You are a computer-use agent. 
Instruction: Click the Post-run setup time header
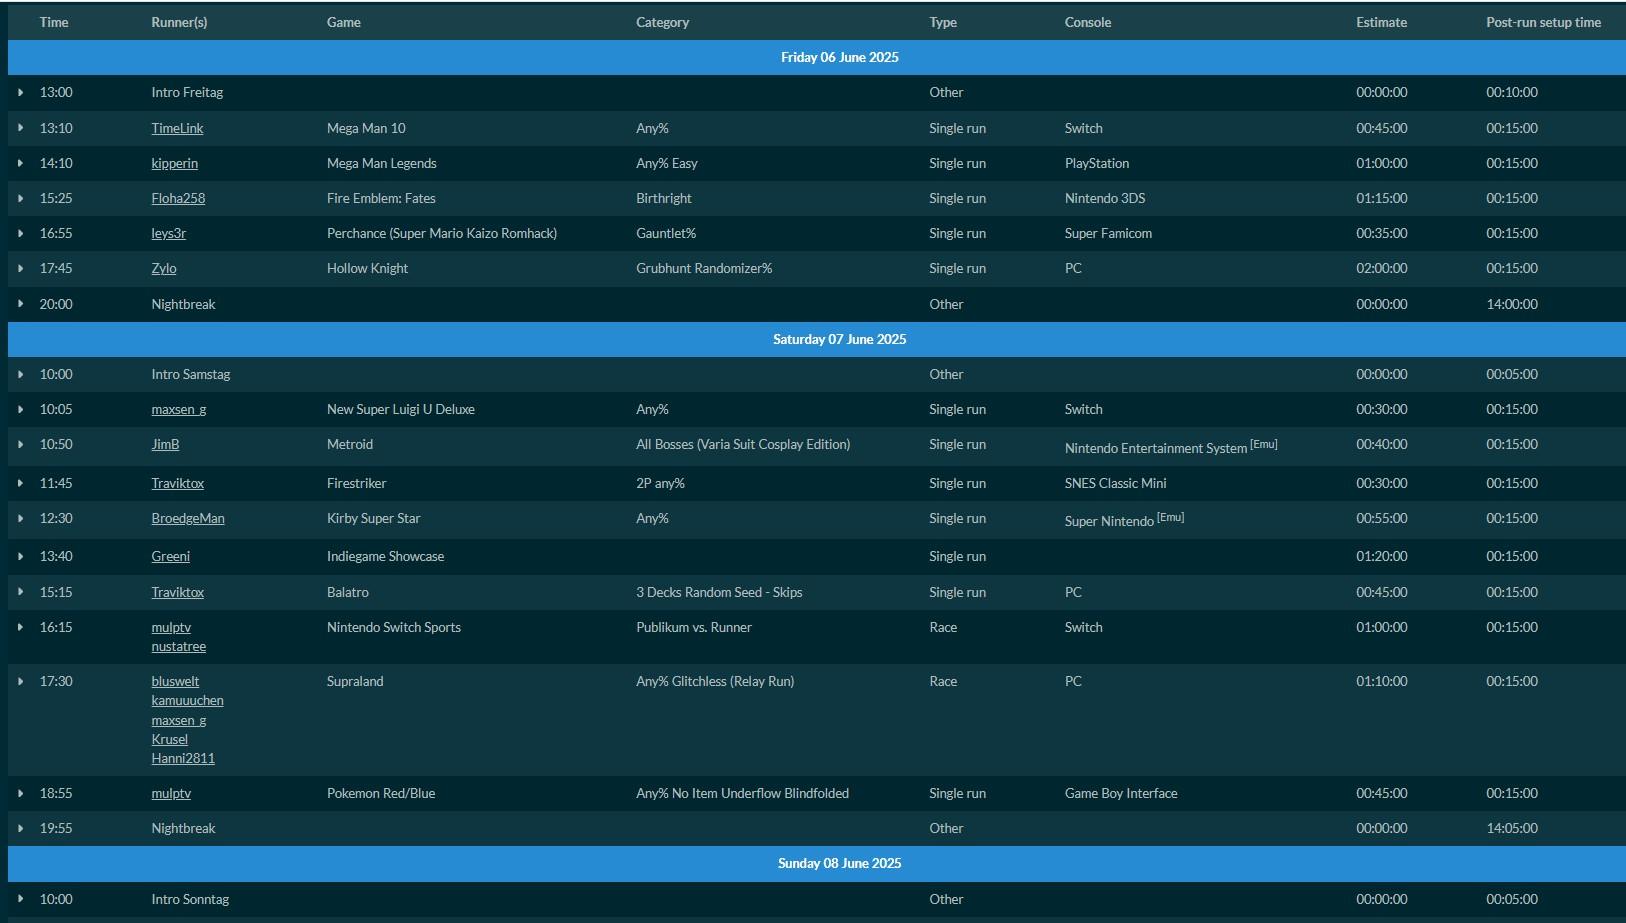pos(1543,22)
